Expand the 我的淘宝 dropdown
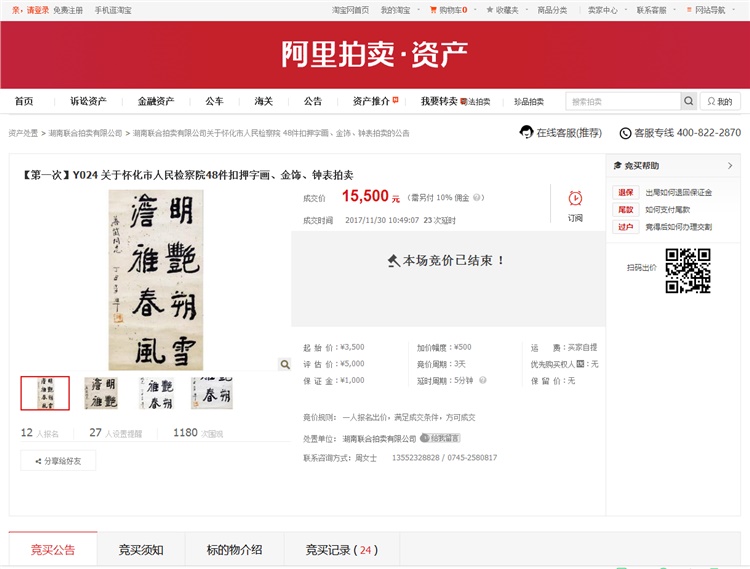 (x=419, y=10)
